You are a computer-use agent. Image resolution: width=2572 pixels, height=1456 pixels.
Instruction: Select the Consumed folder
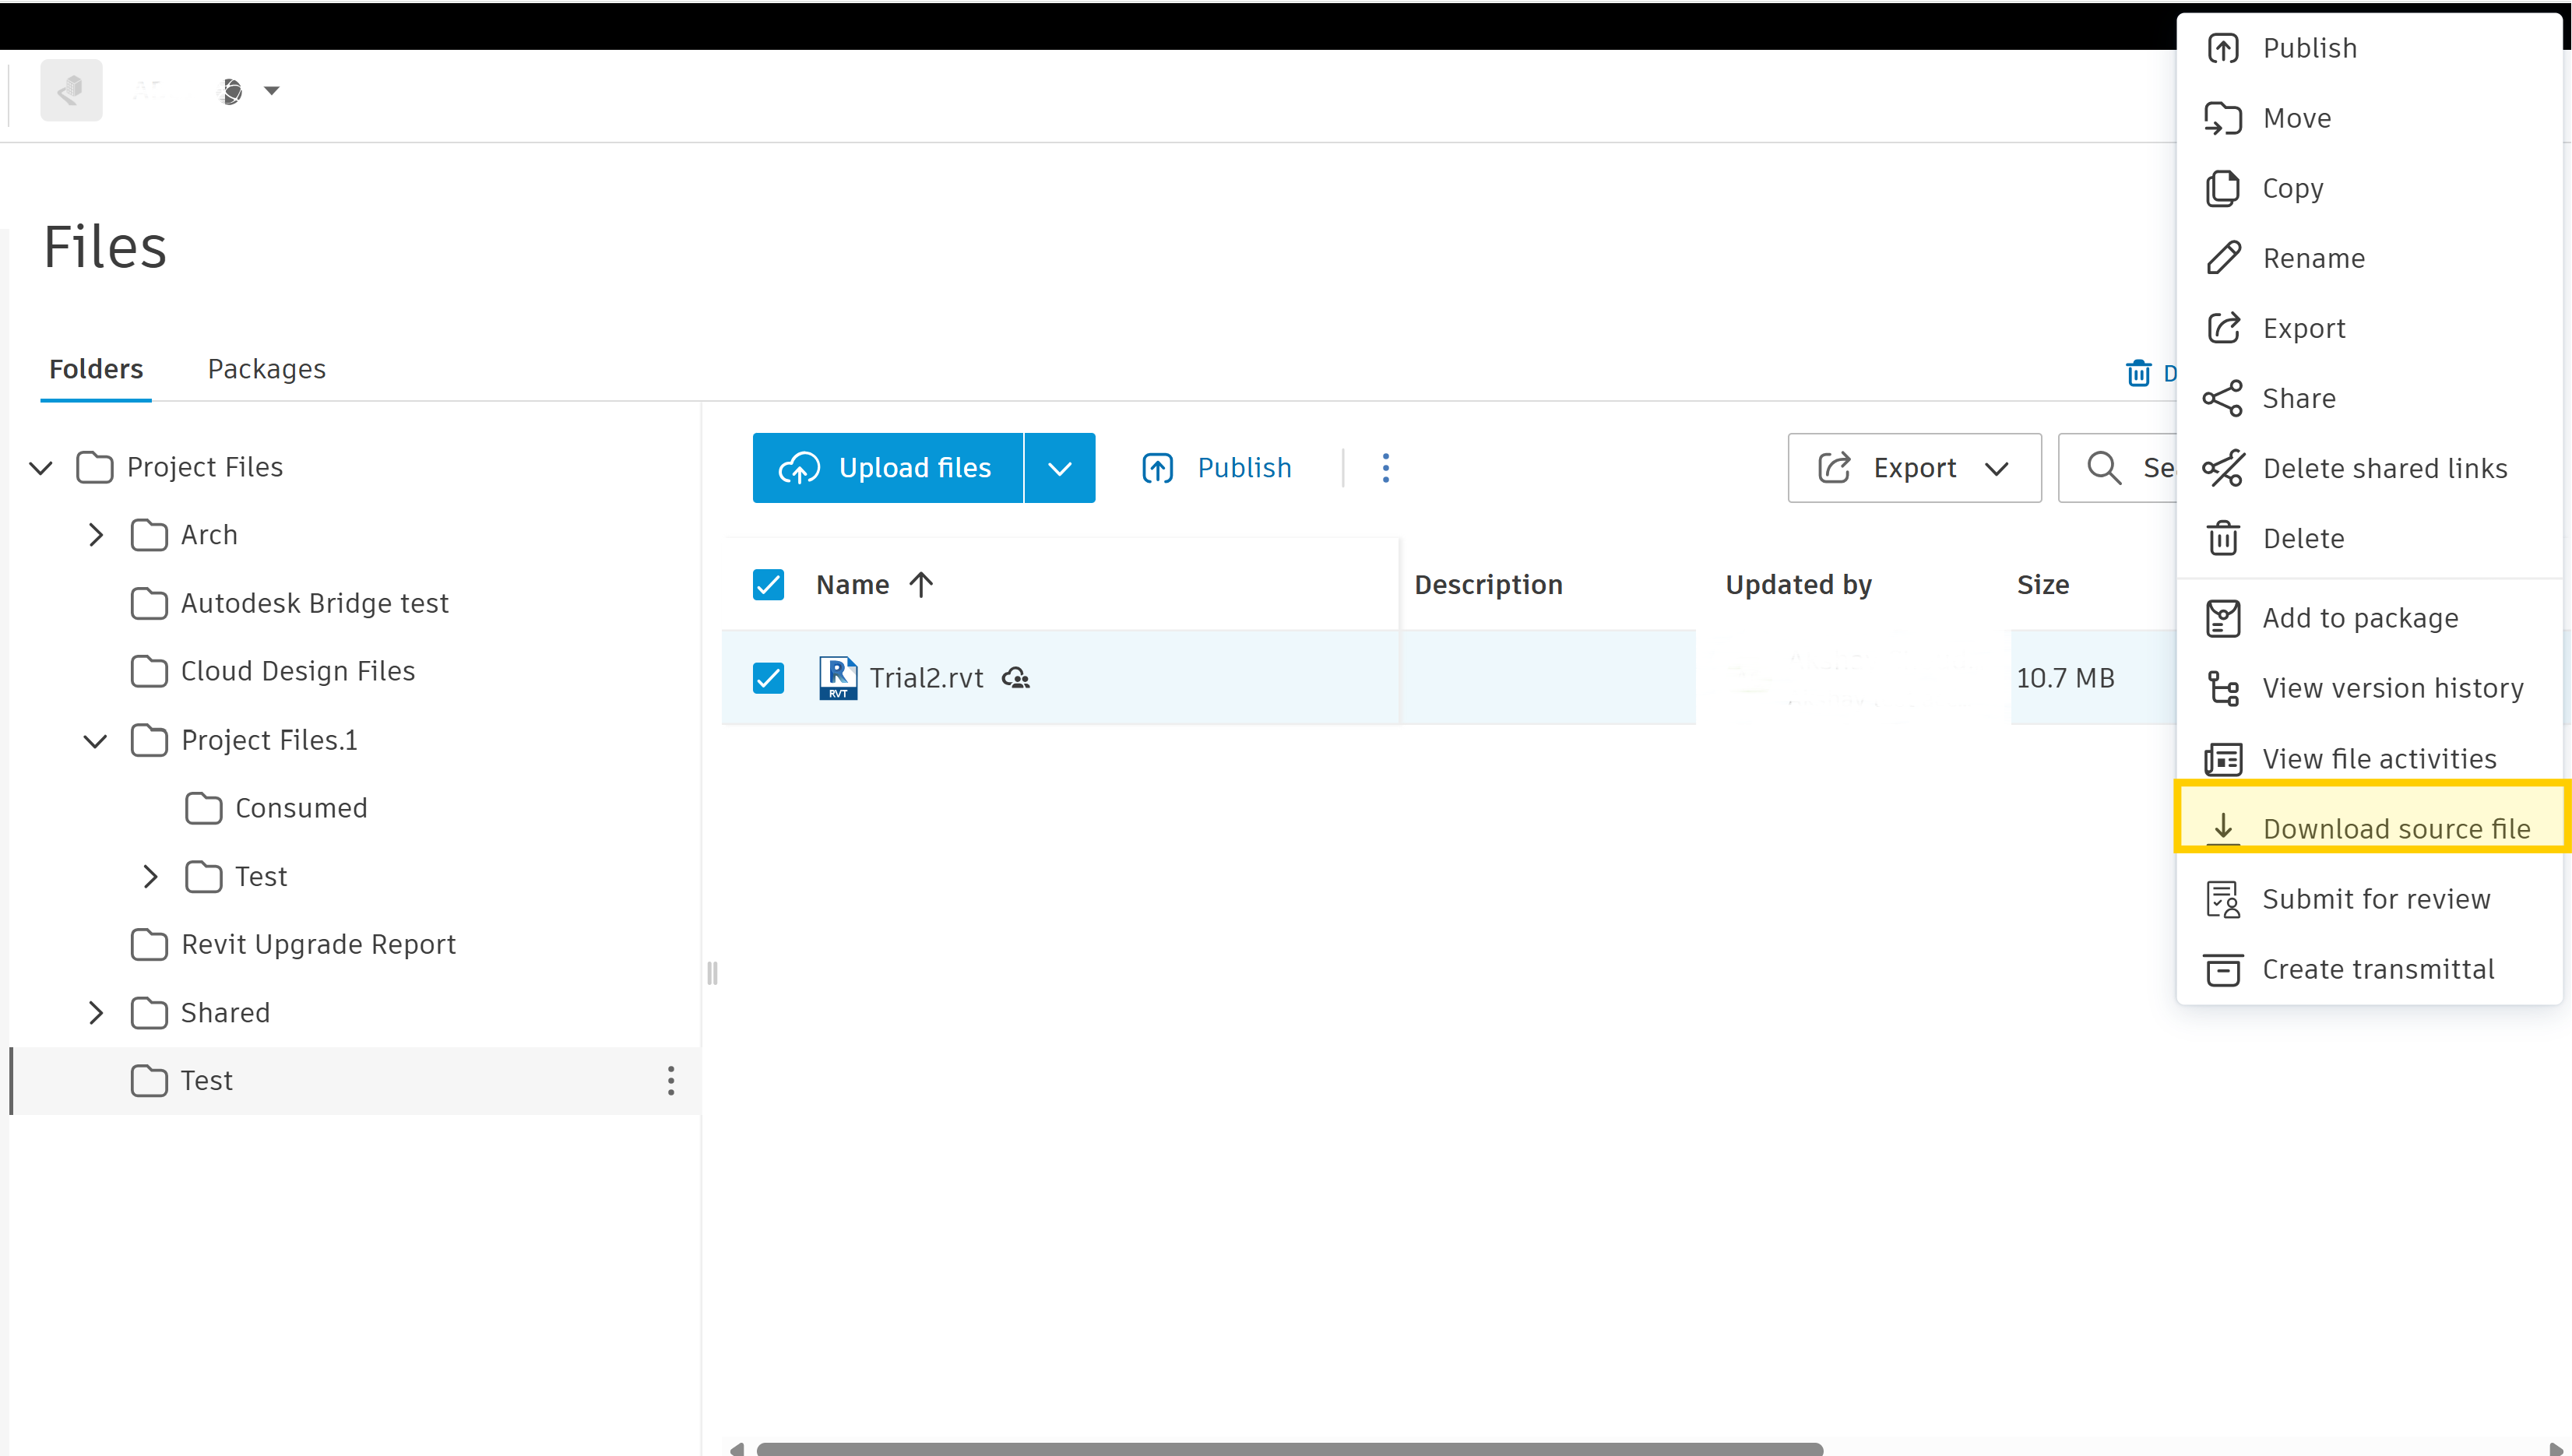click(301, 808)
